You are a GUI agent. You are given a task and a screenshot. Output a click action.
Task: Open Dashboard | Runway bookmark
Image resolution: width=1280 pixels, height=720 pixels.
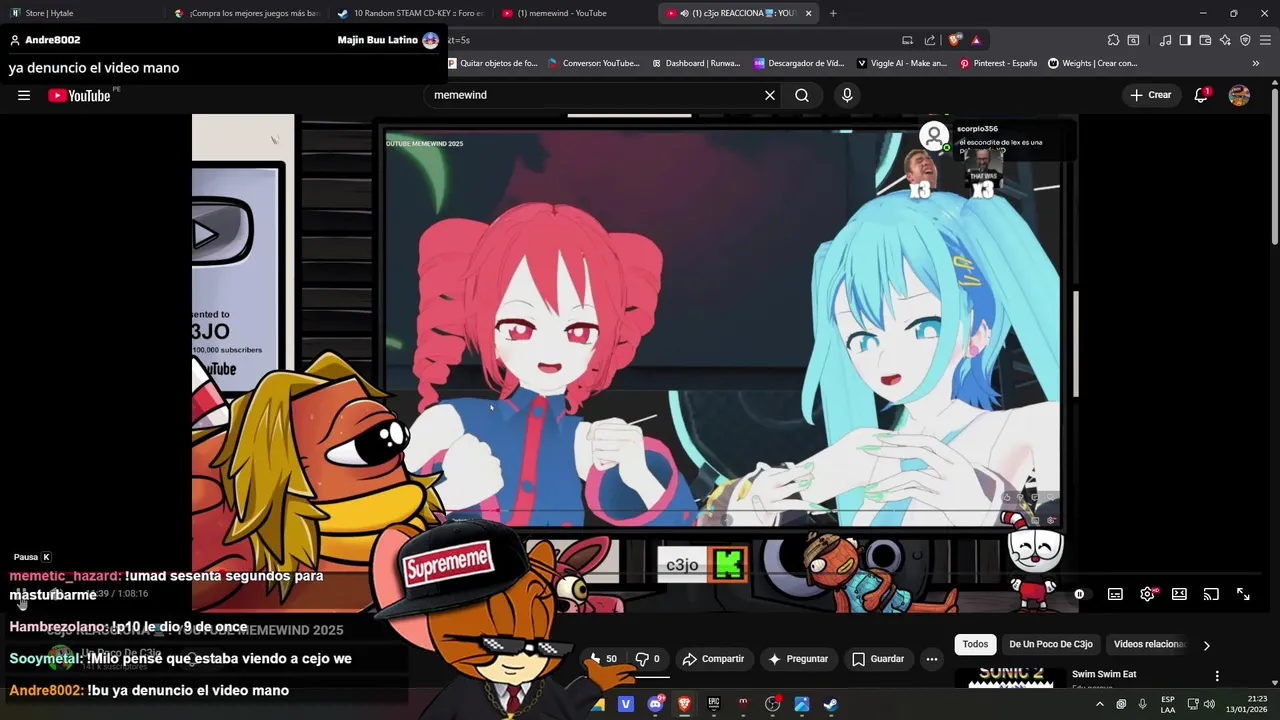tap(696, 63)
